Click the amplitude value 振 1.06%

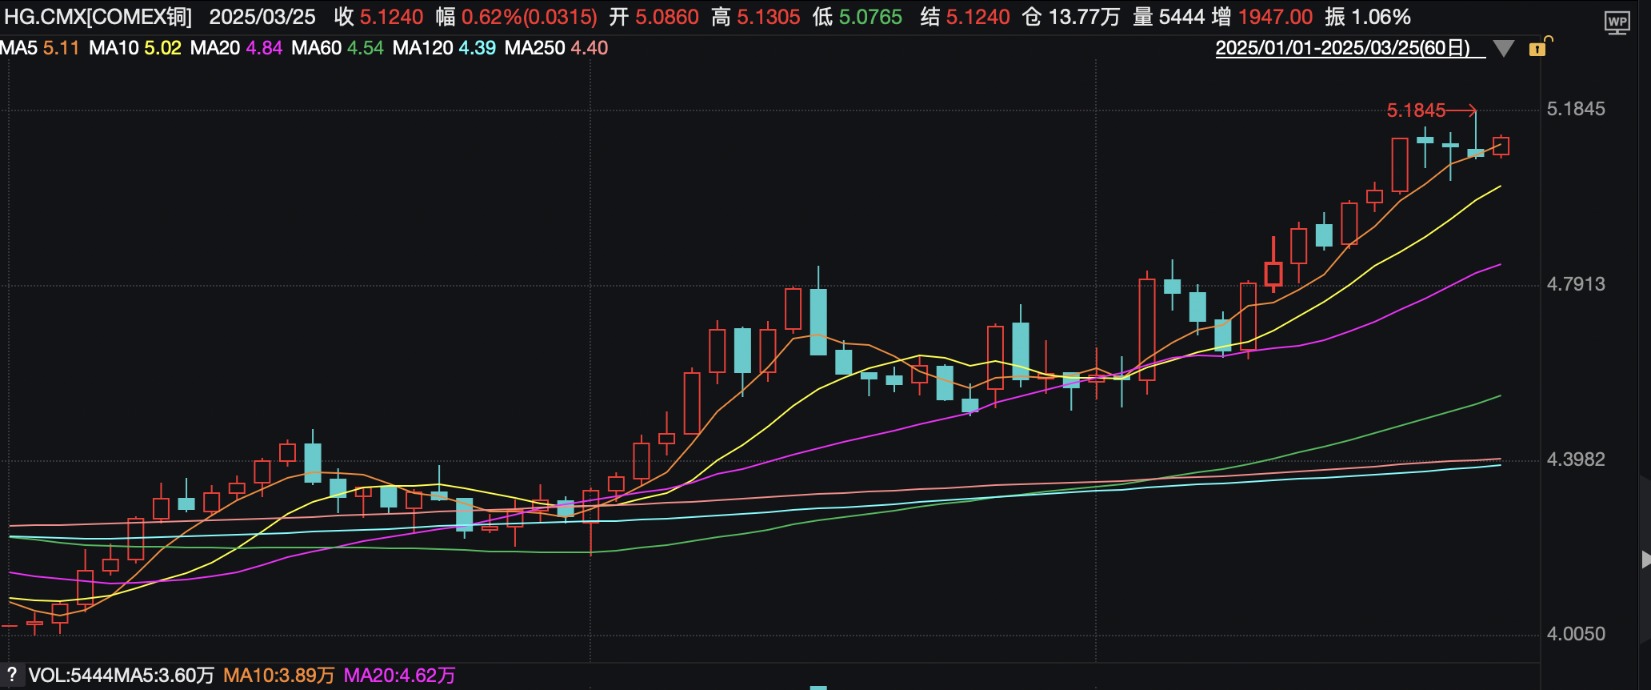click(x=1367, y=17)
